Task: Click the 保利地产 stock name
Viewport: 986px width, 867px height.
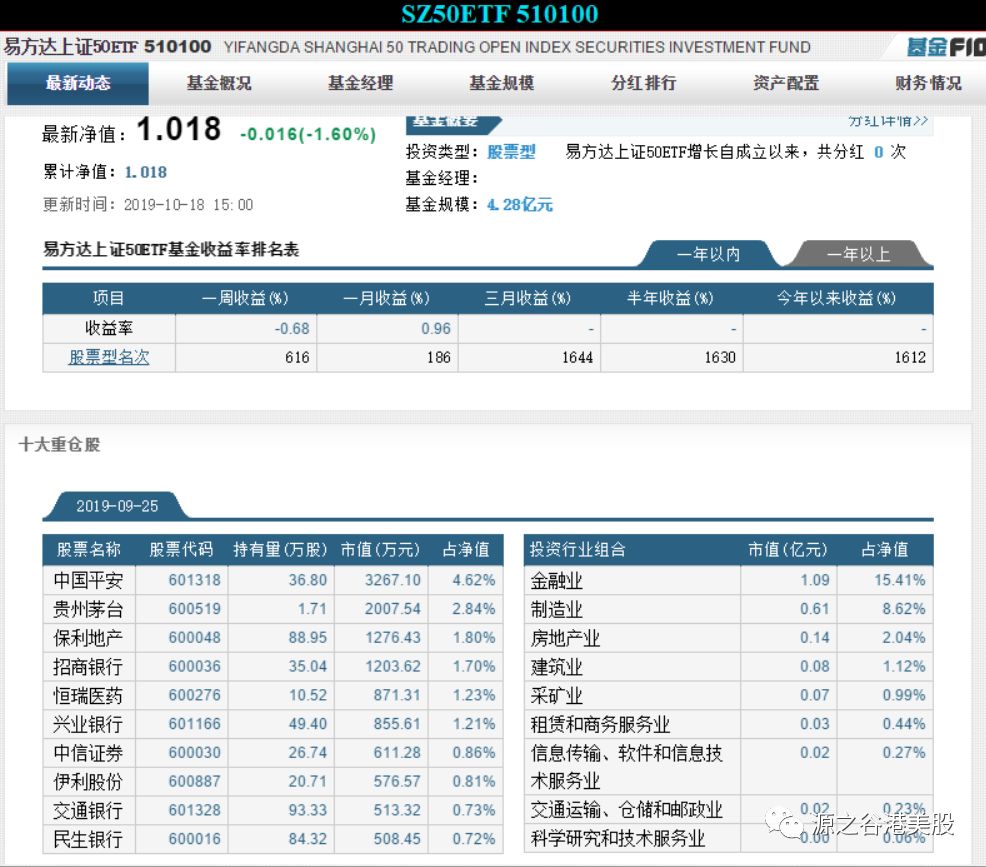Action: point(88,638)
